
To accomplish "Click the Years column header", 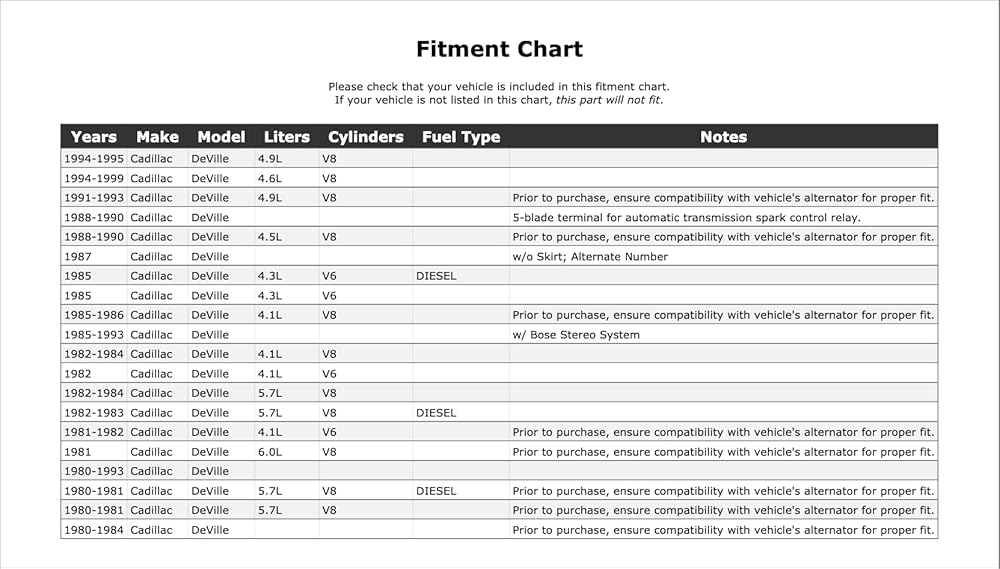I will click(x=94, y=137).
